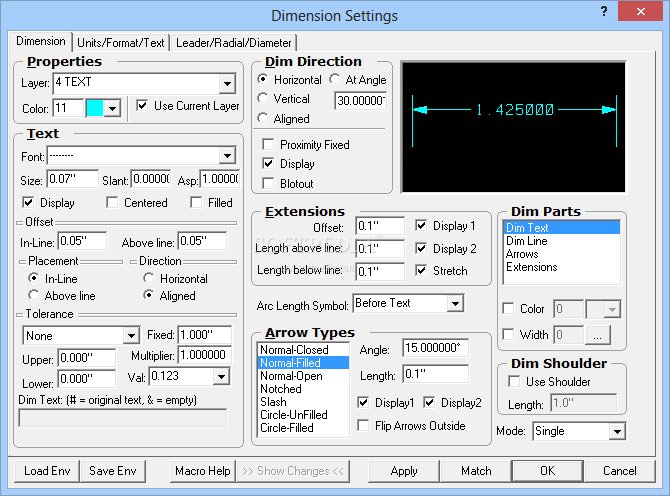Viewport: 670px width, 496px height.
Task: Click the dimension preview image
Action: tap(514, 127)
